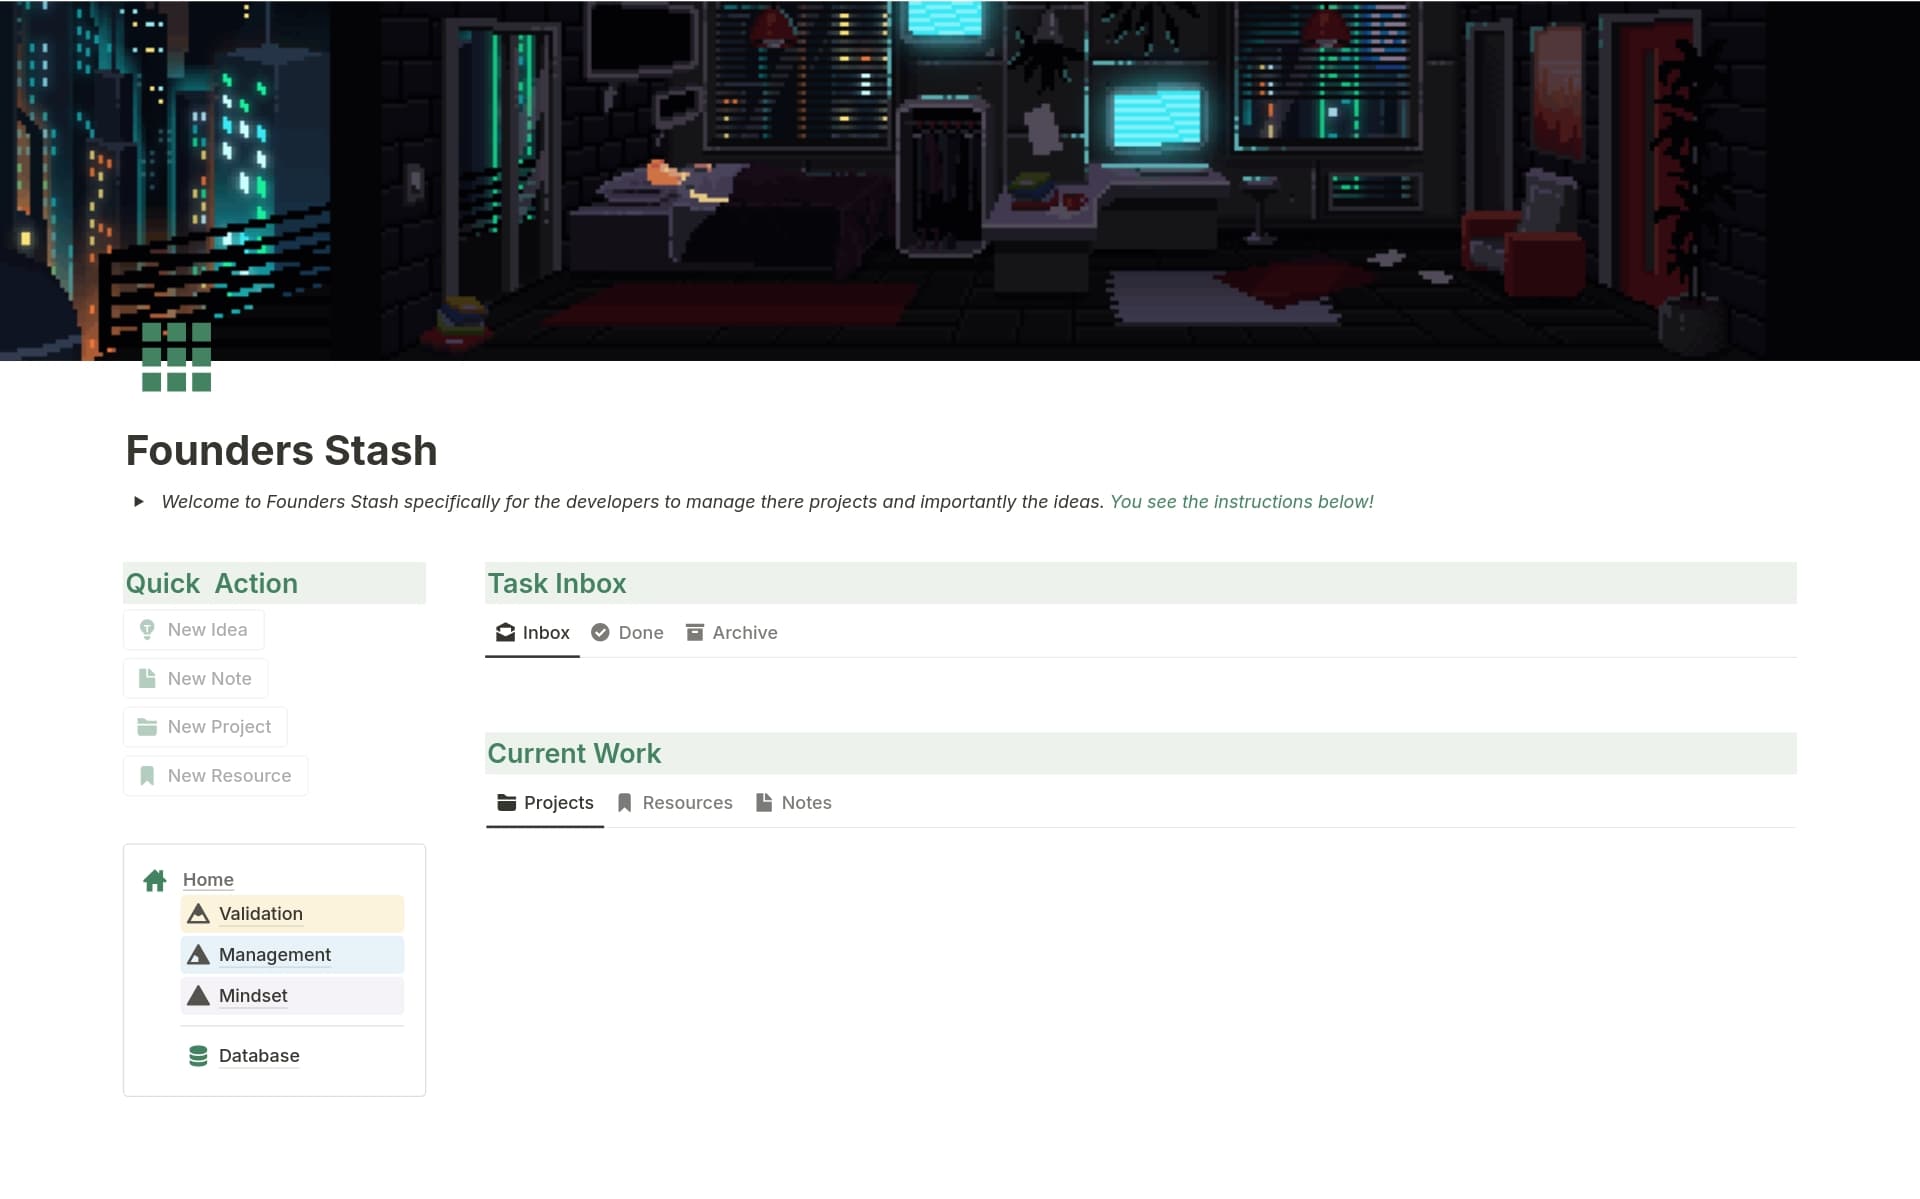Switch to the Resources tab
The width and height of the screenshot is (1920, 1199).
tap(675, 803)
